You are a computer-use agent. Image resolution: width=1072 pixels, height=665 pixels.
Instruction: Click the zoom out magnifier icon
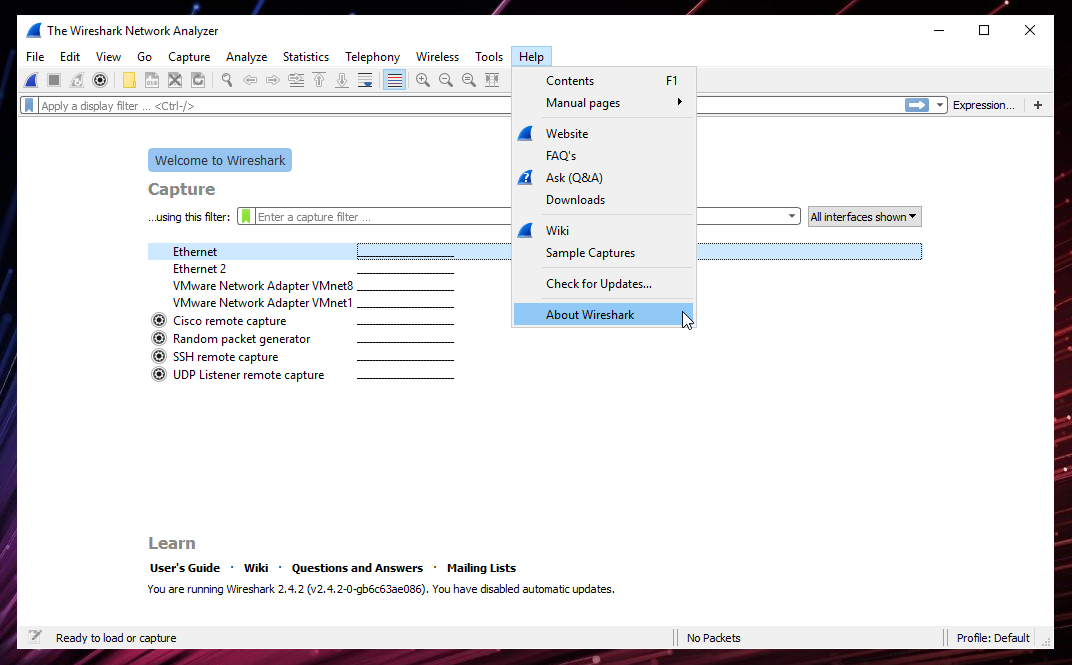pos(446,80)
